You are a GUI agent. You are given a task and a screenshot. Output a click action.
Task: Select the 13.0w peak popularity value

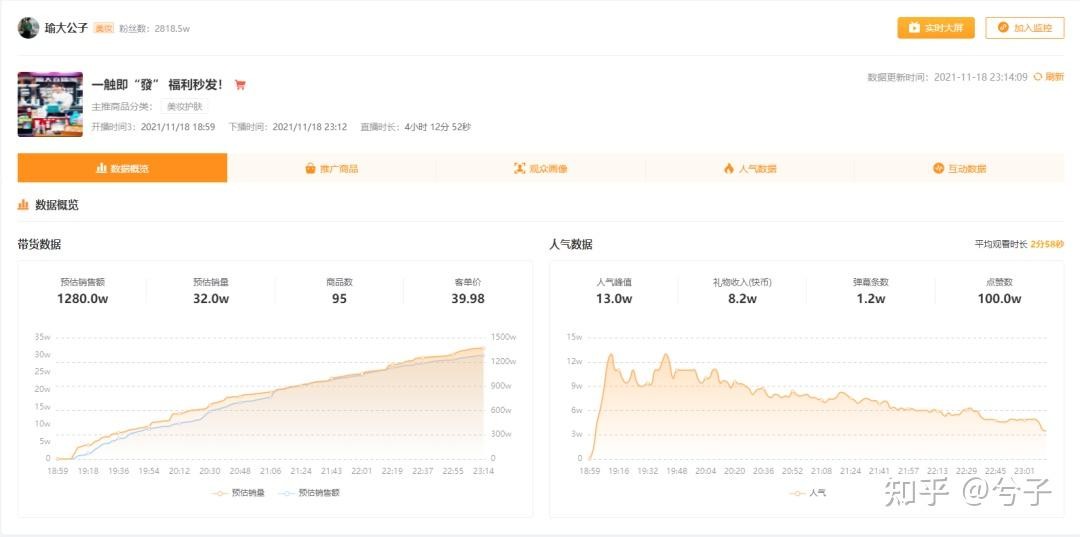tap(614, 299)
